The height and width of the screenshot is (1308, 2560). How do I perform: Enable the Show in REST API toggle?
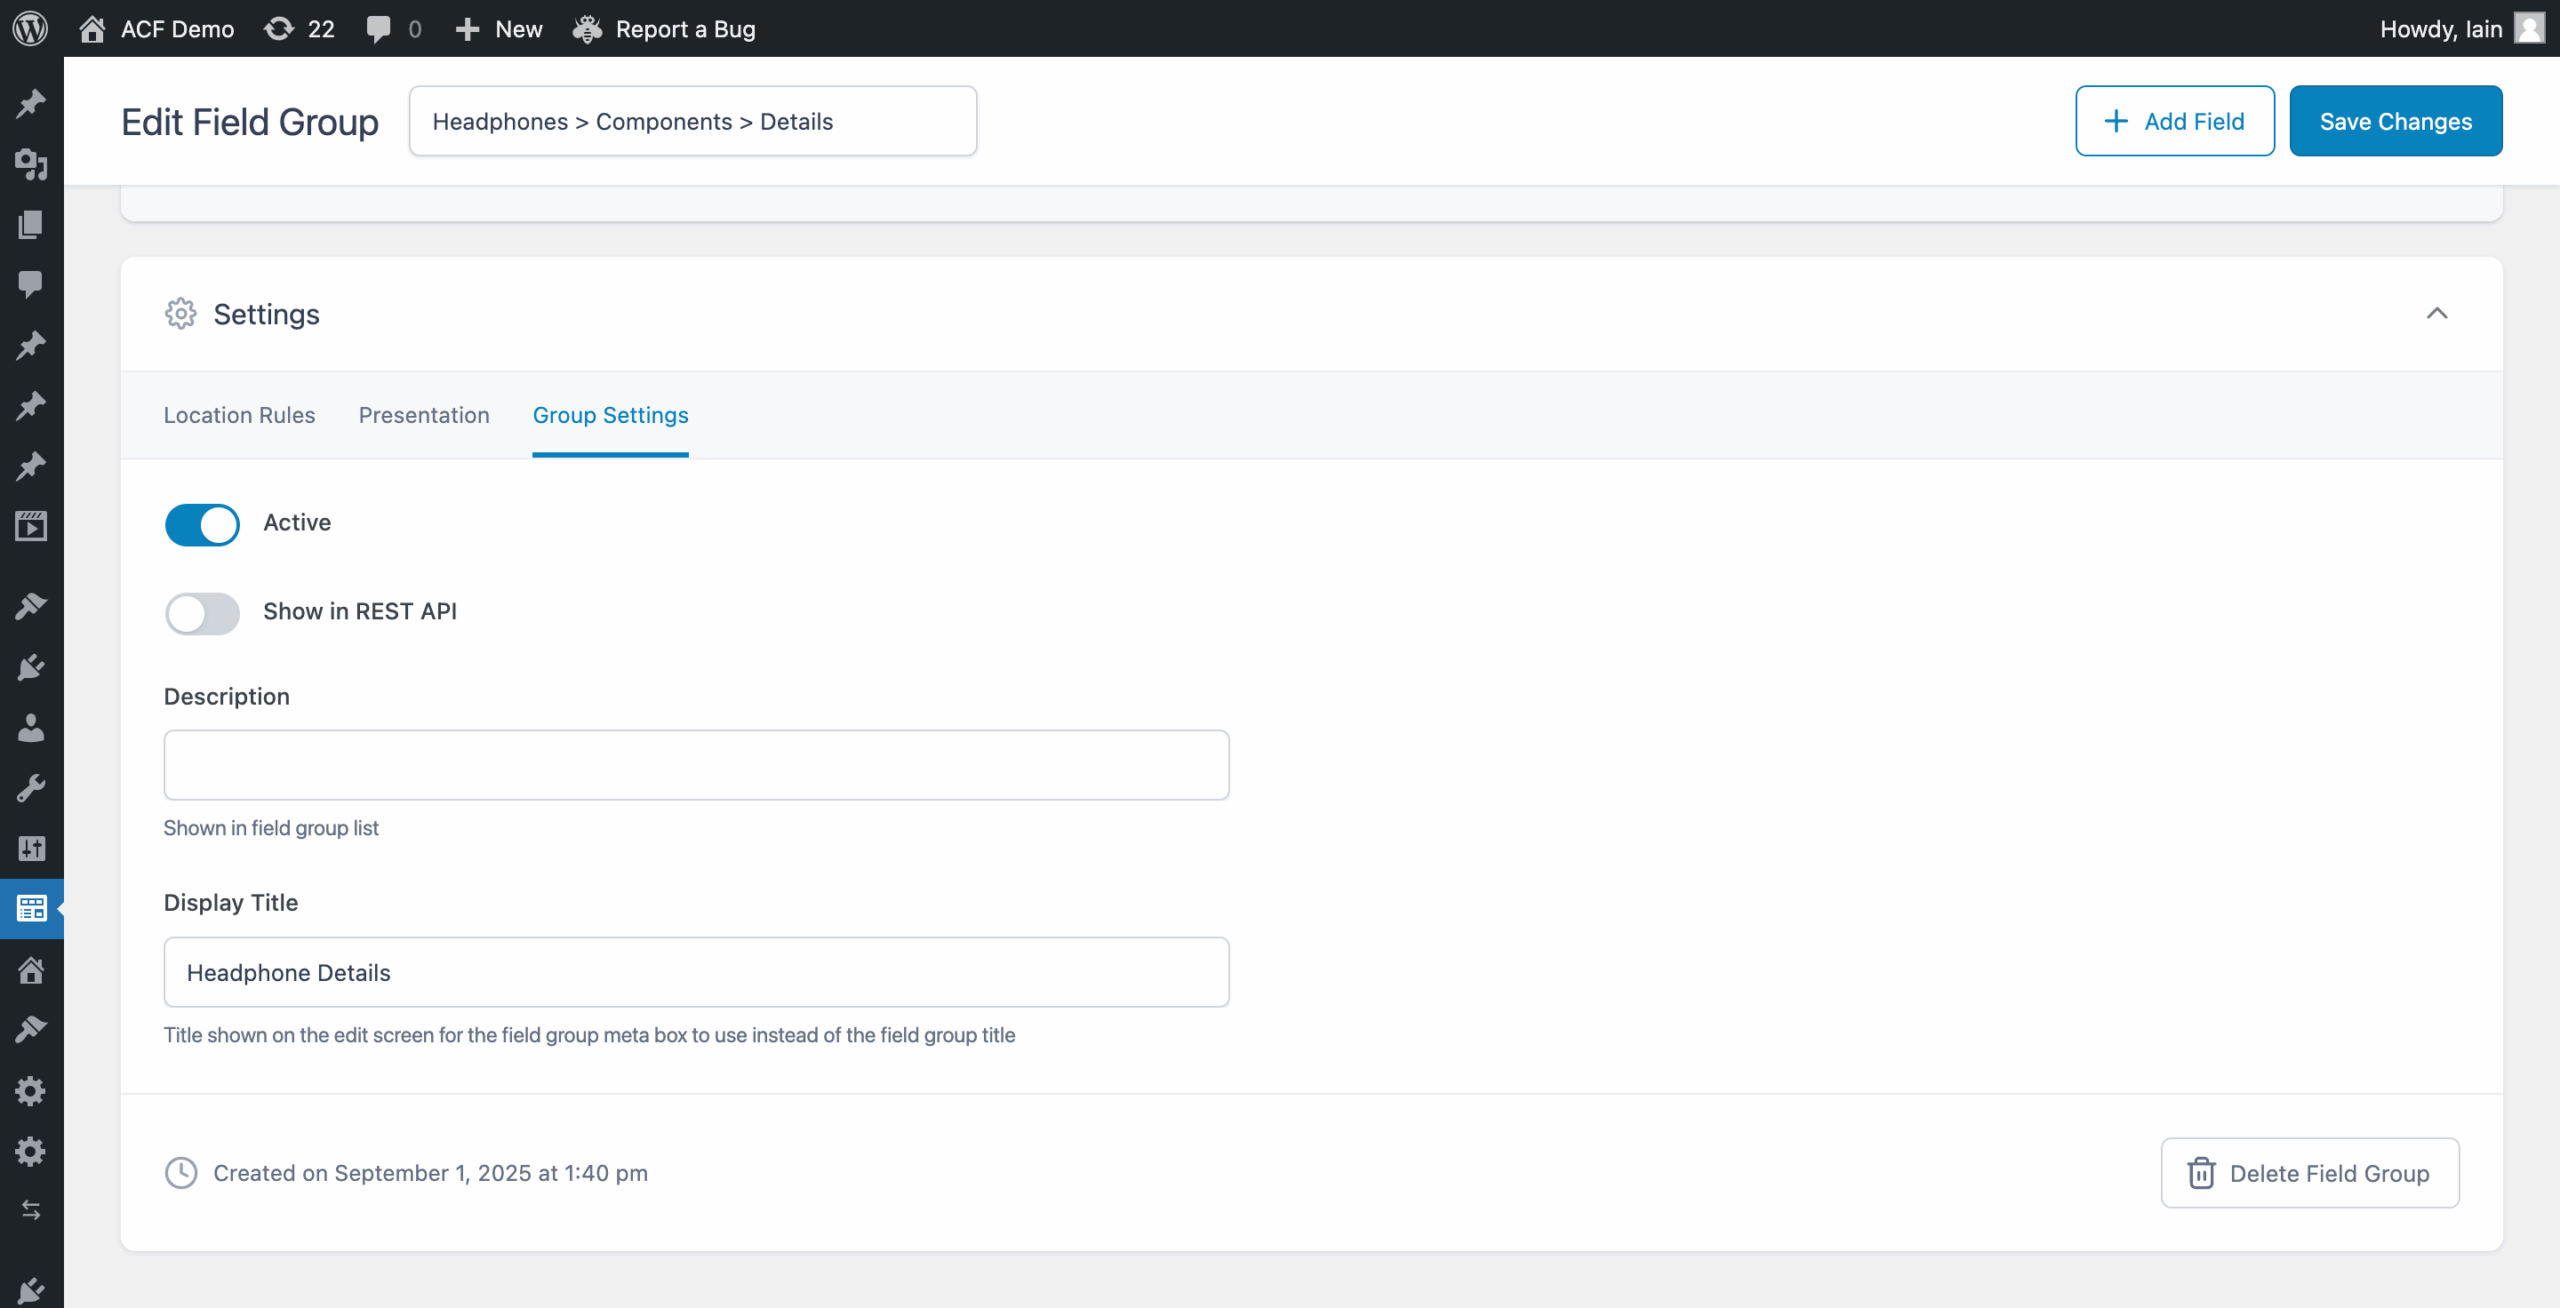click(202, 613)
